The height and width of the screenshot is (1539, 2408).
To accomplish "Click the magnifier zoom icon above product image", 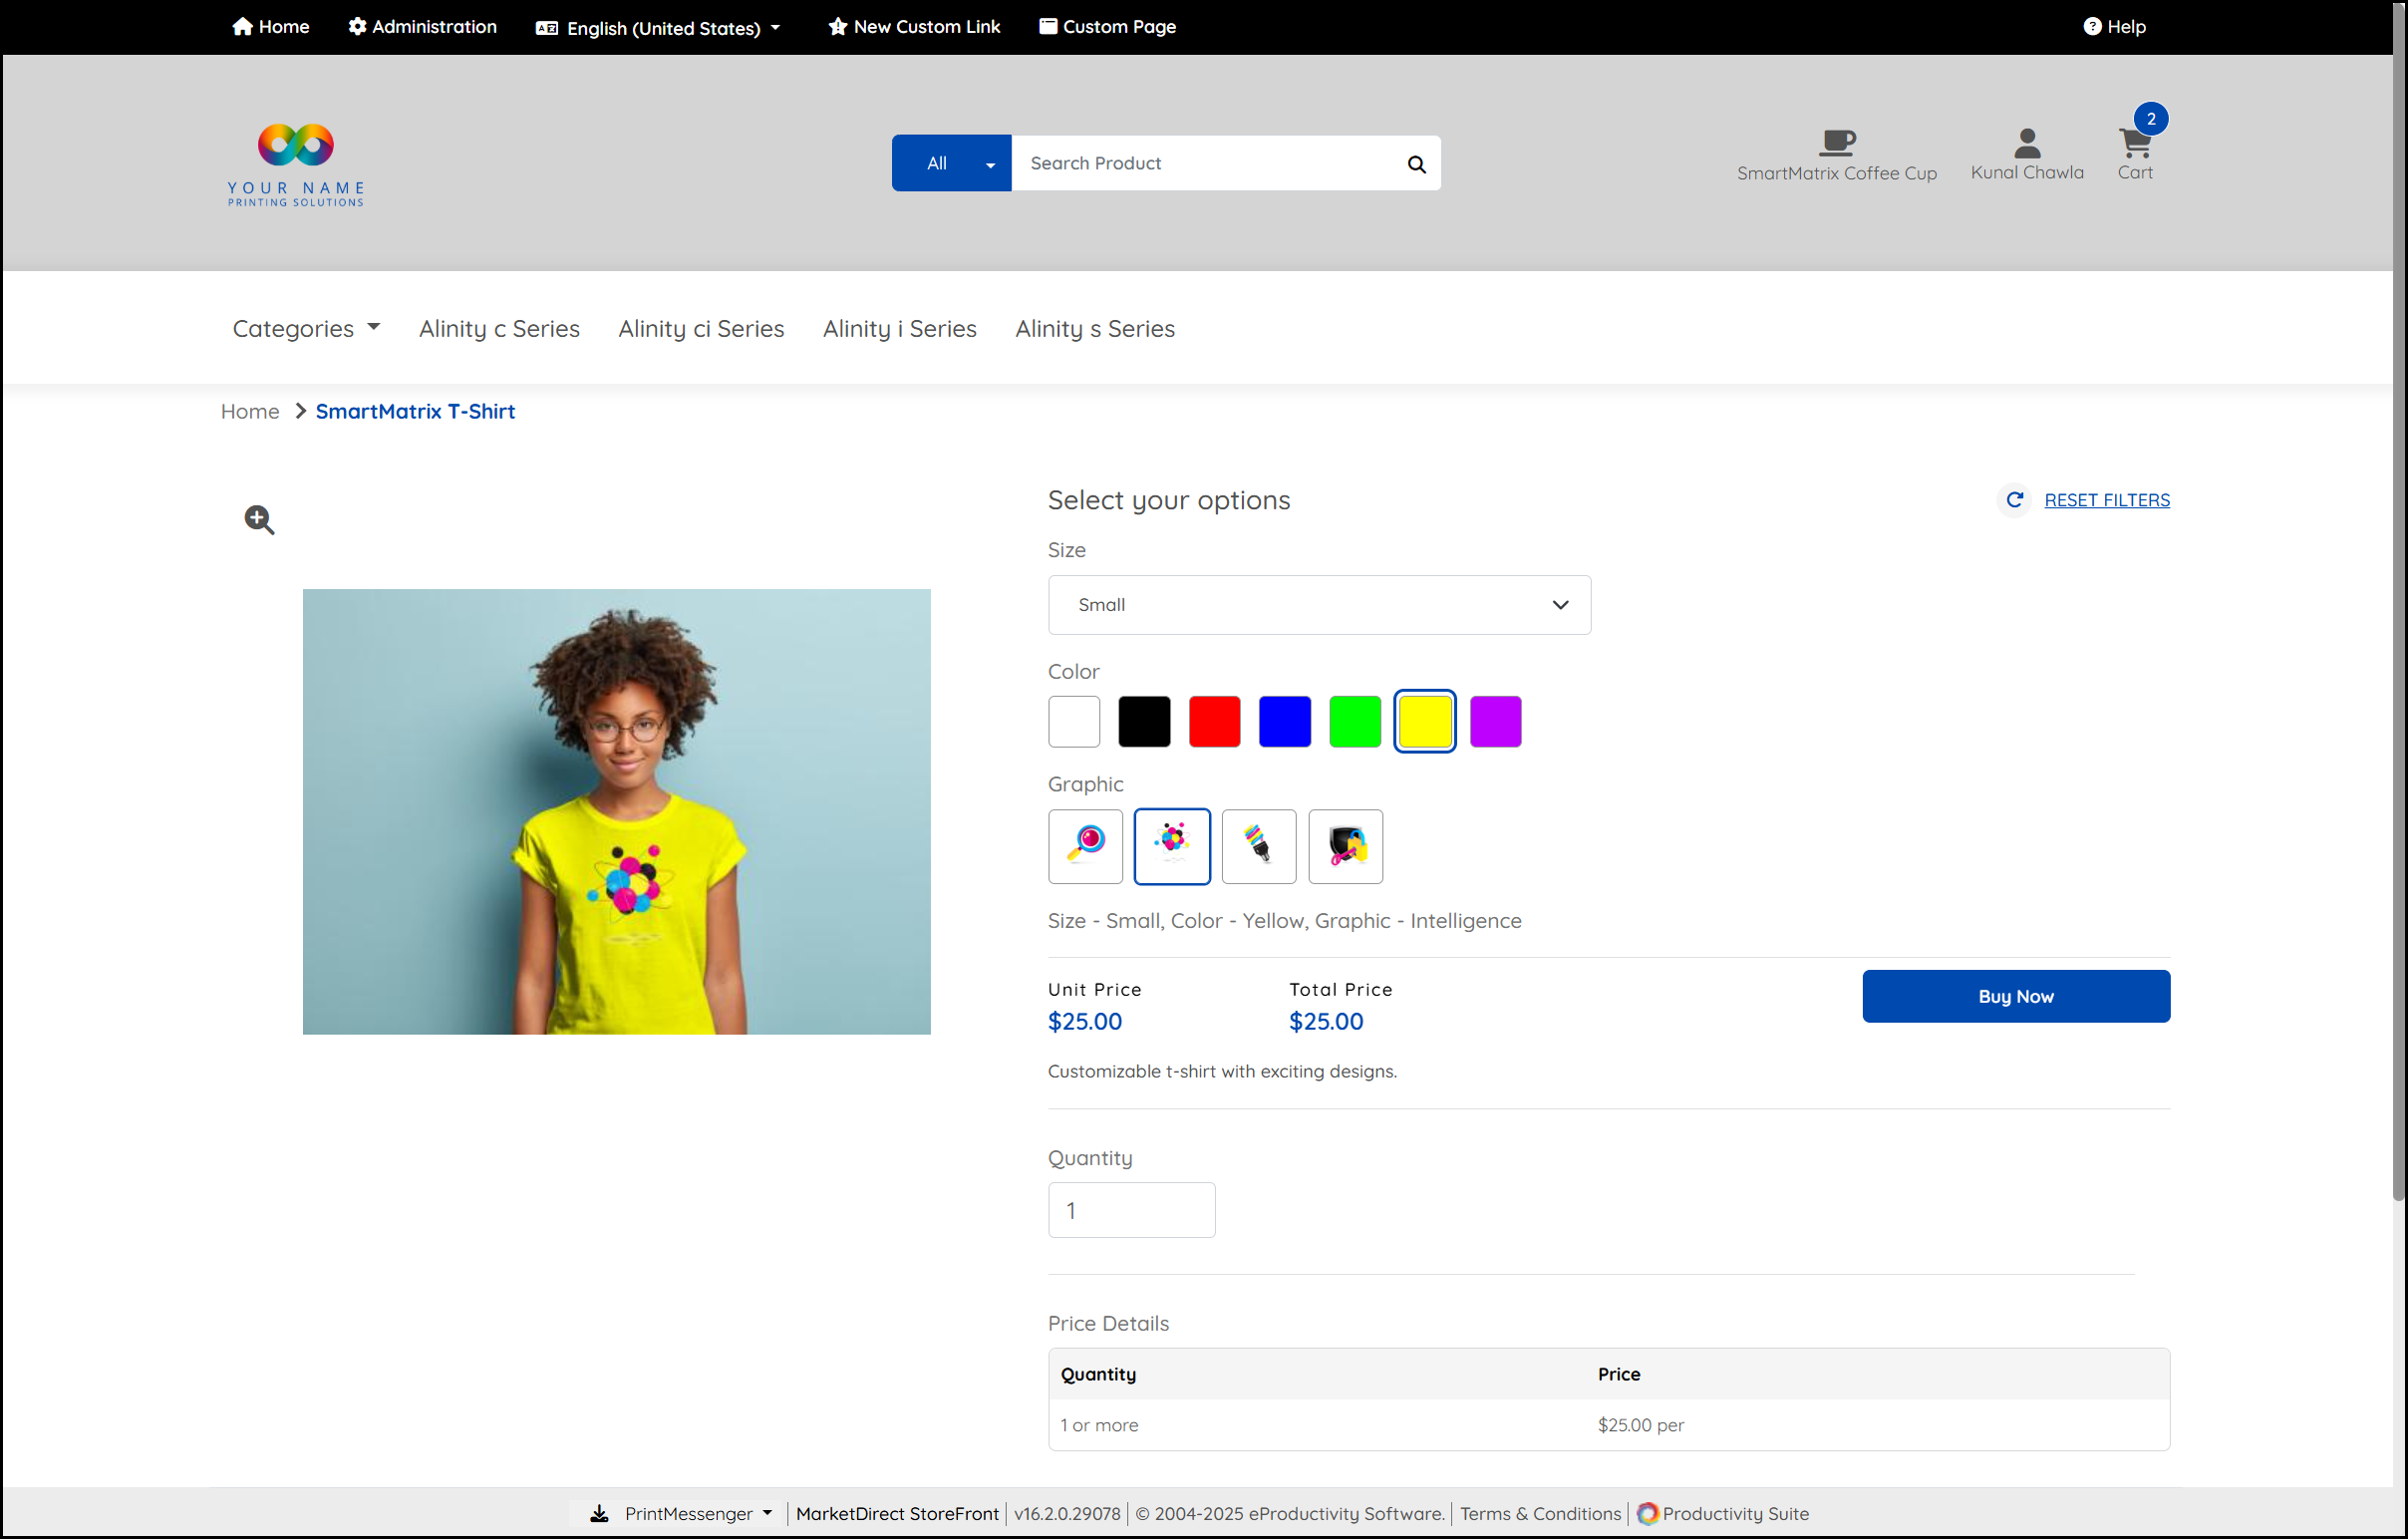I will pyautogui.click(x=259, y=519).
